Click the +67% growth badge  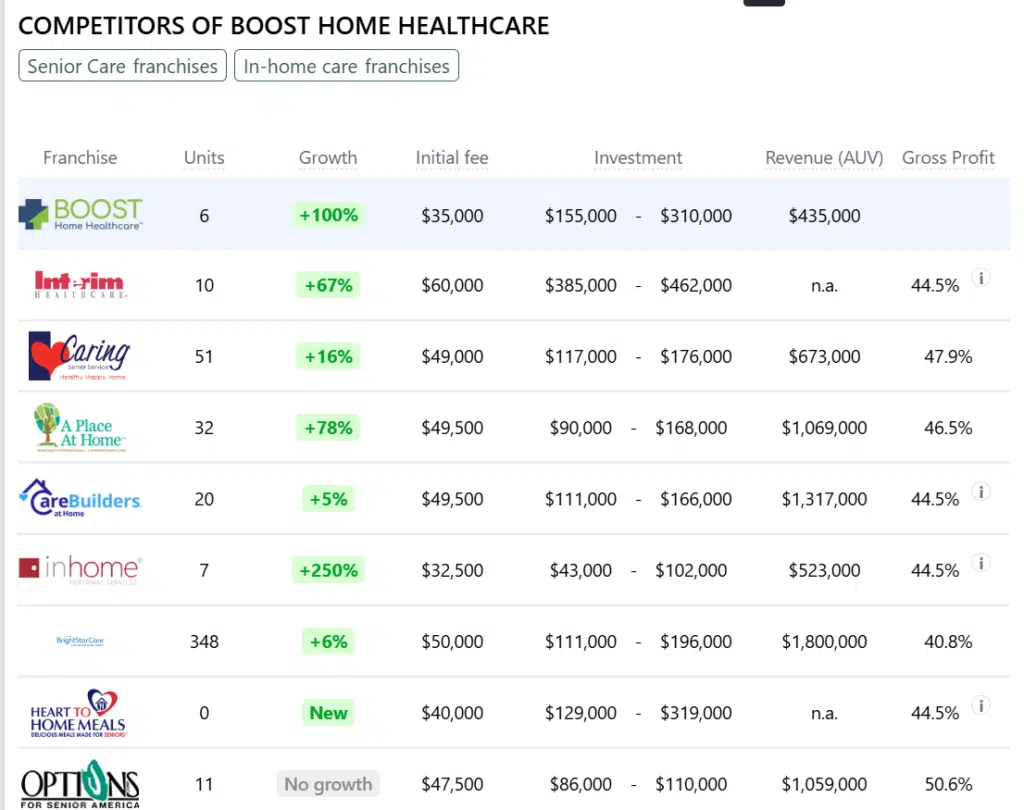(328, 285)
